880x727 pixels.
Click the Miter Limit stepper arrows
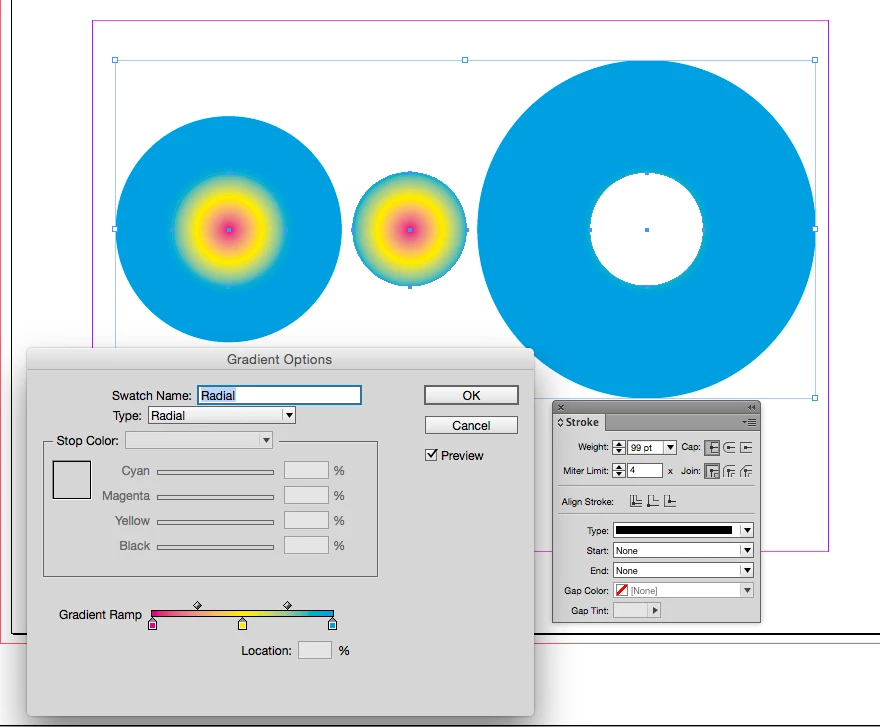(x=618, y=470)
